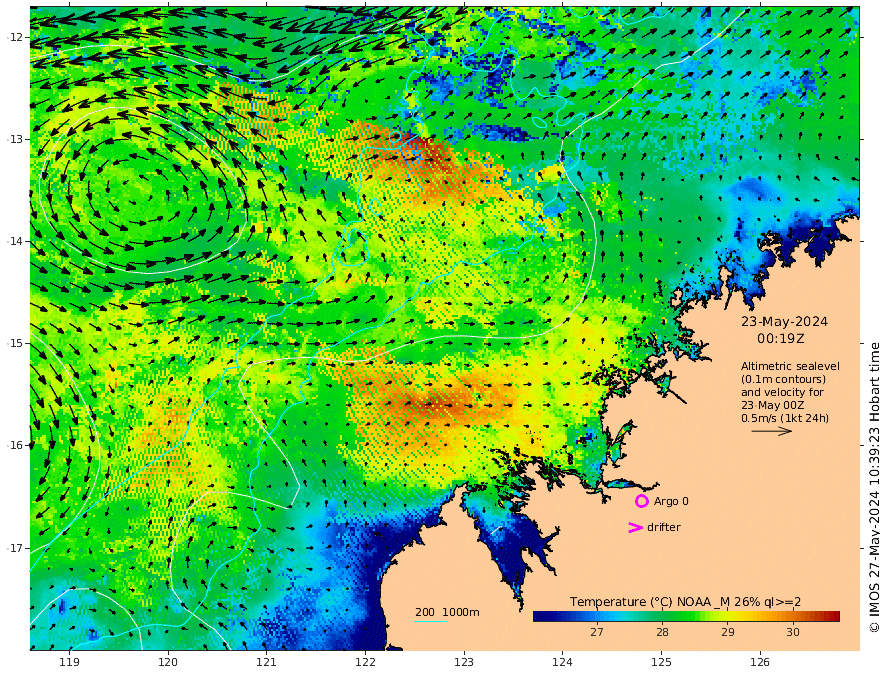Click the 28 tick on temperature scale
This screenshot has width=880, height=680.
click(662, 632)
